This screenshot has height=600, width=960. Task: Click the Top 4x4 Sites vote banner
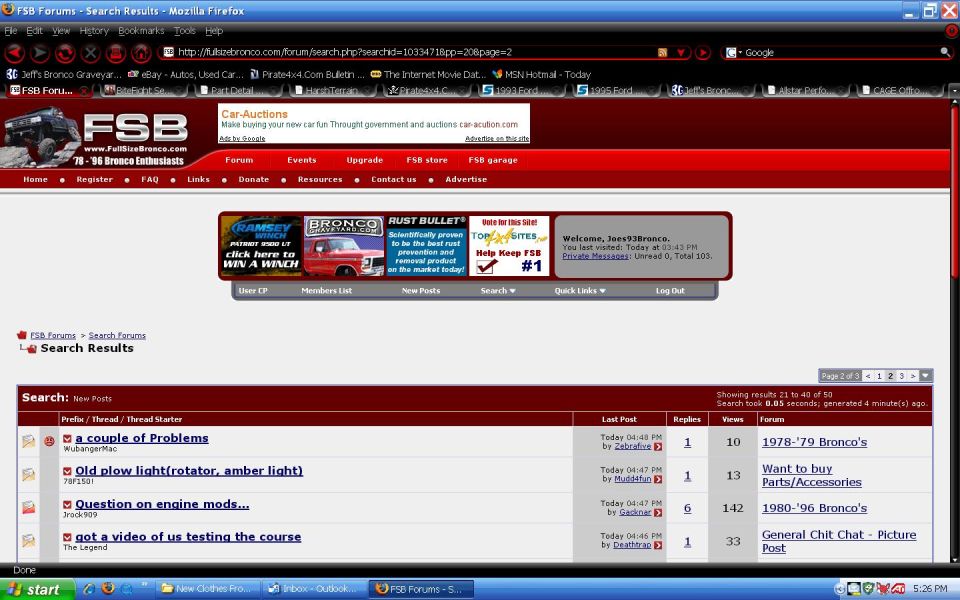pos(509,246)
